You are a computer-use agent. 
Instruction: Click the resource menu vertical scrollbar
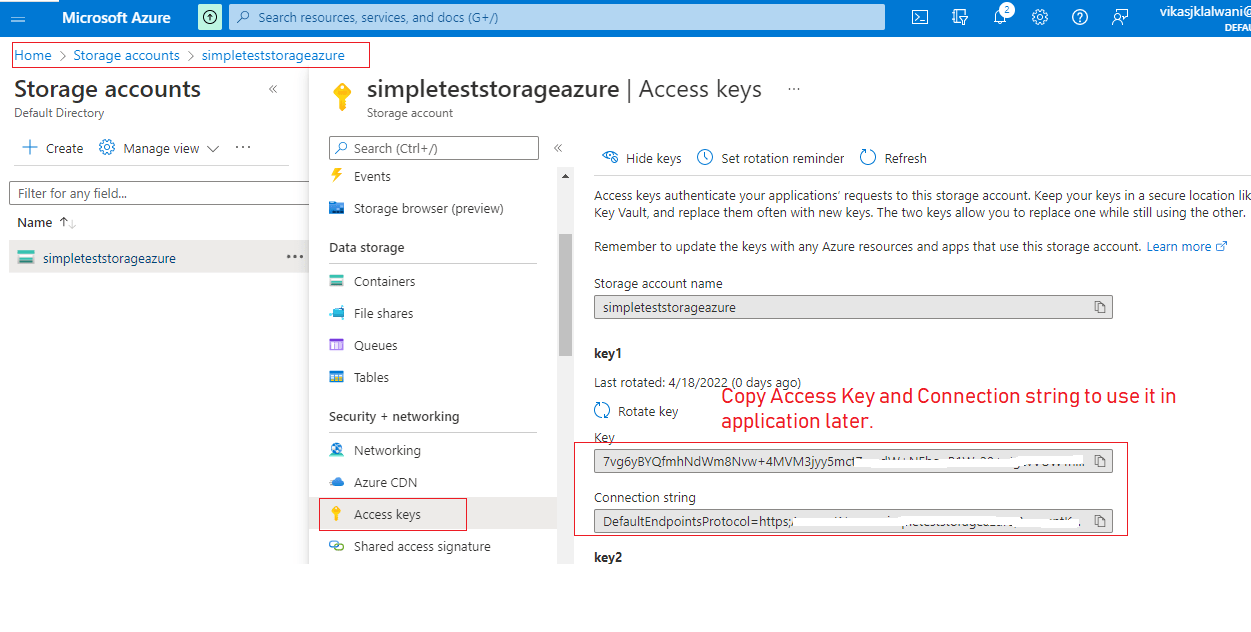pos(565,294)
